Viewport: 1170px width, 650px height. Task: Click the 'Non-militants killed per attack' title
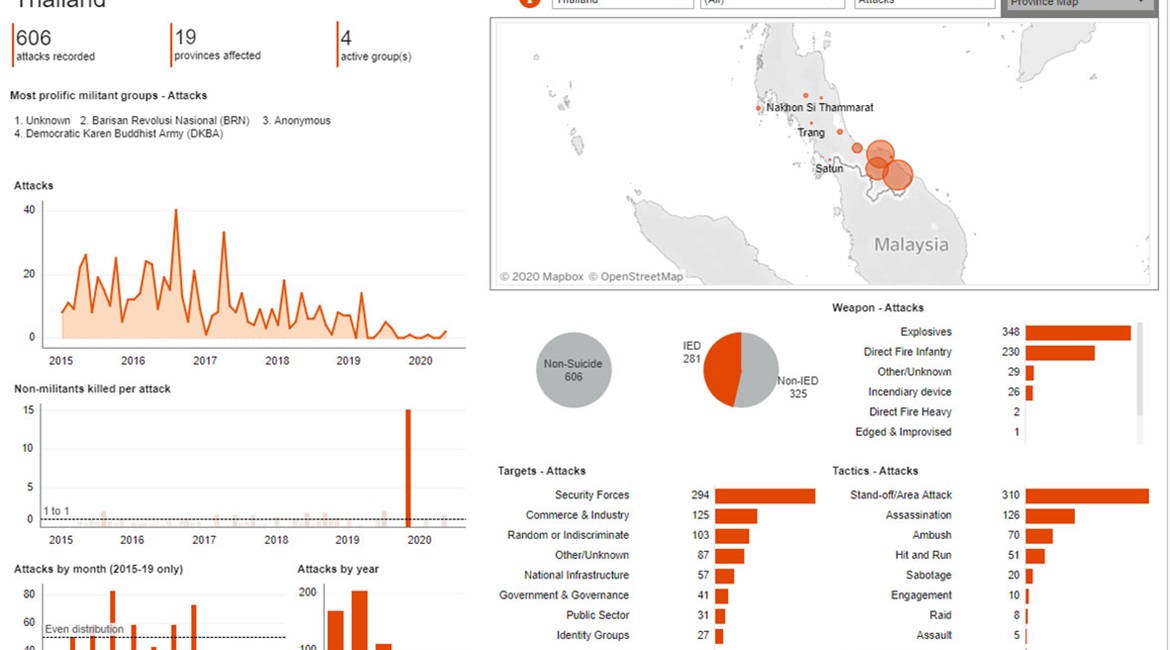coord(93,389)
